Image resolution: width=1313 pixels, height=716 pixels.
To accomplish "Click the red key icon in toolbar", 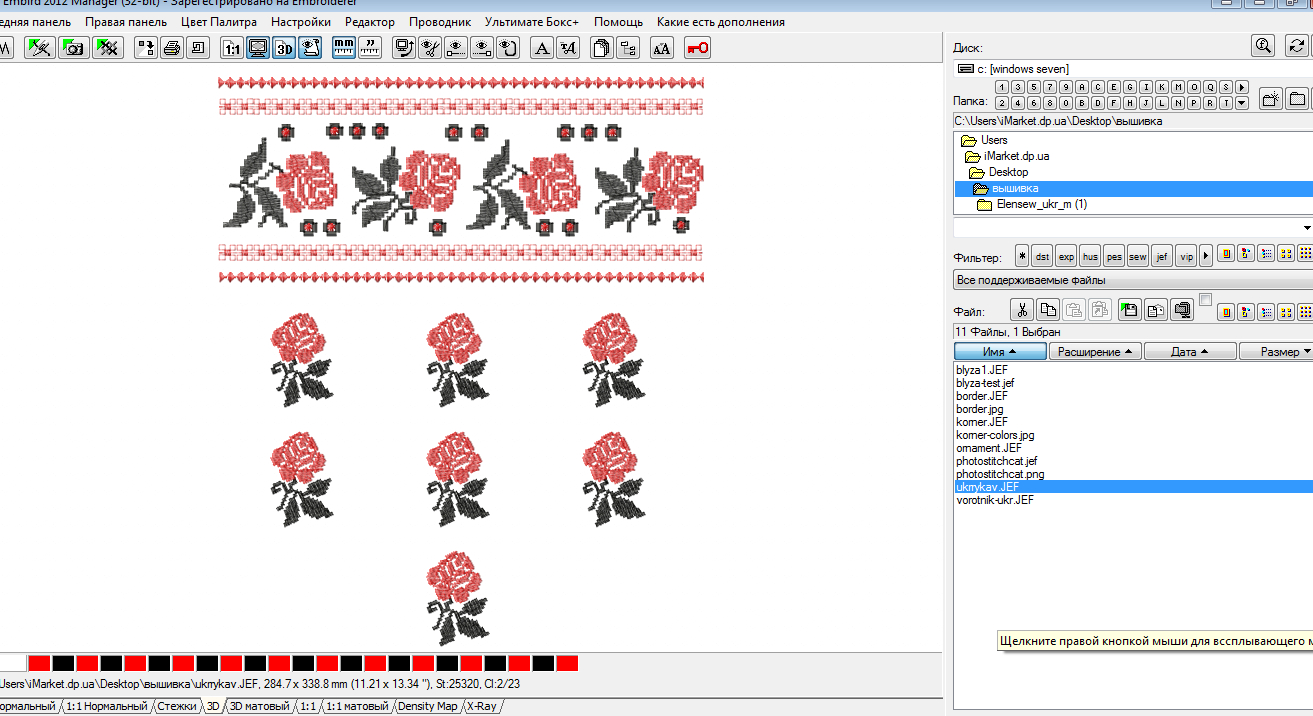I will pyautogui.click(x=697, y=47).
